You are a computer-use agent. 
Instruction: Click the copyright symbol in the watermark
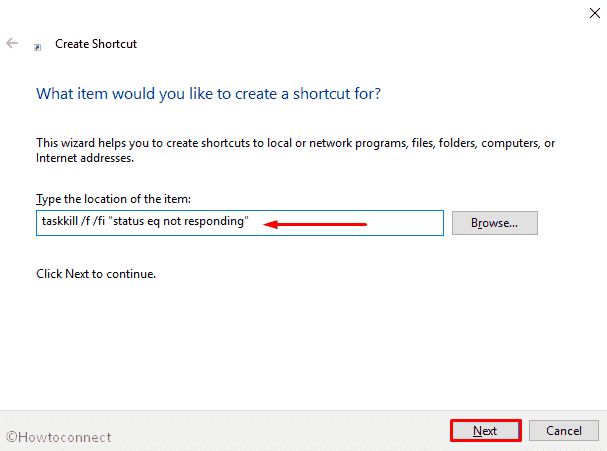(x=12, y=436)
